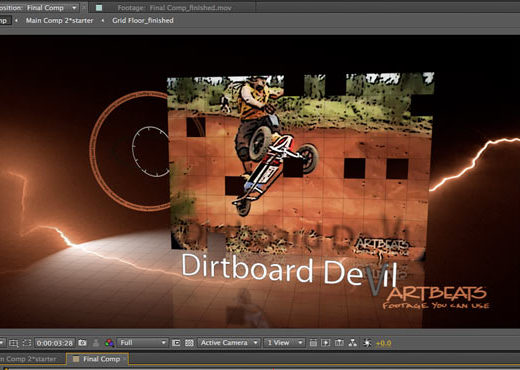This screenshot has height=370, width=520.
Task: Click arrow before Main Comp 2*starter
Action: click(16, 21)
